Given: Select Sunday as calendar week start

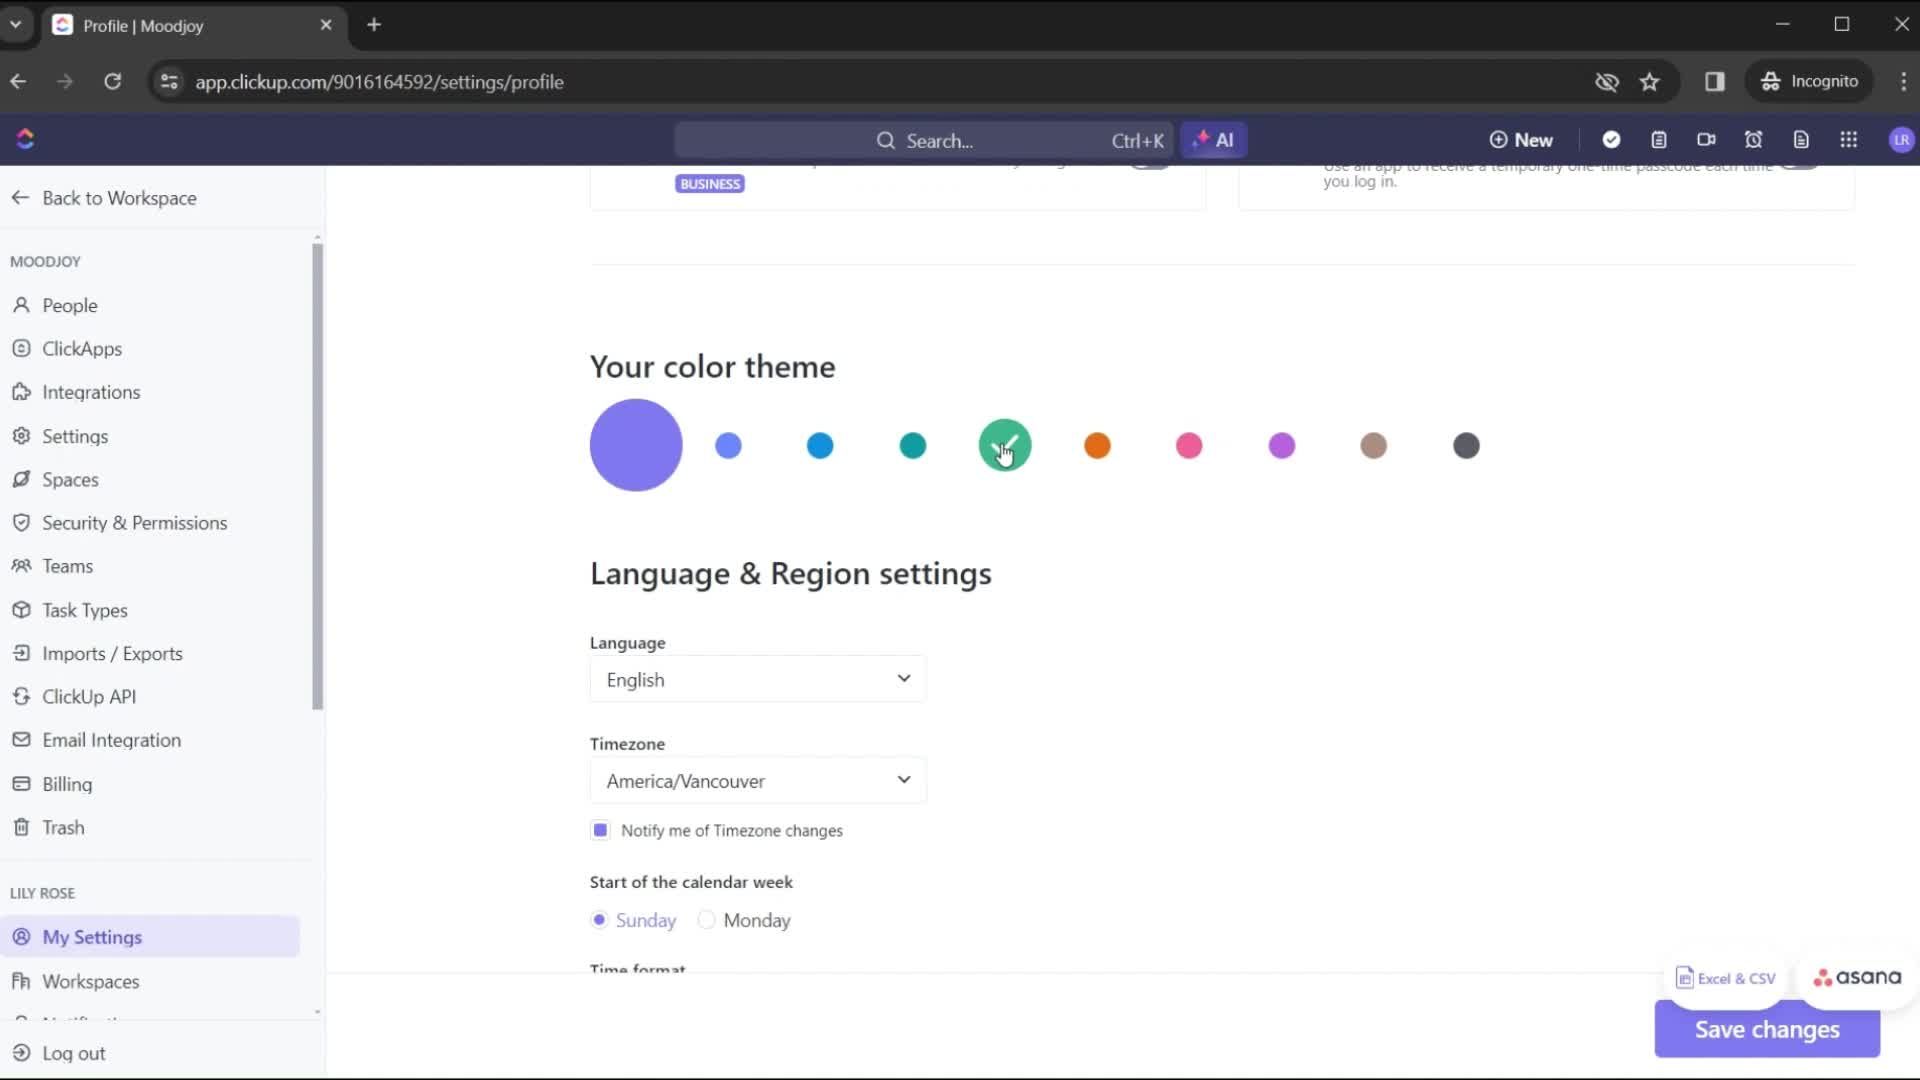Looking at the screenshot, I should 599,919.
